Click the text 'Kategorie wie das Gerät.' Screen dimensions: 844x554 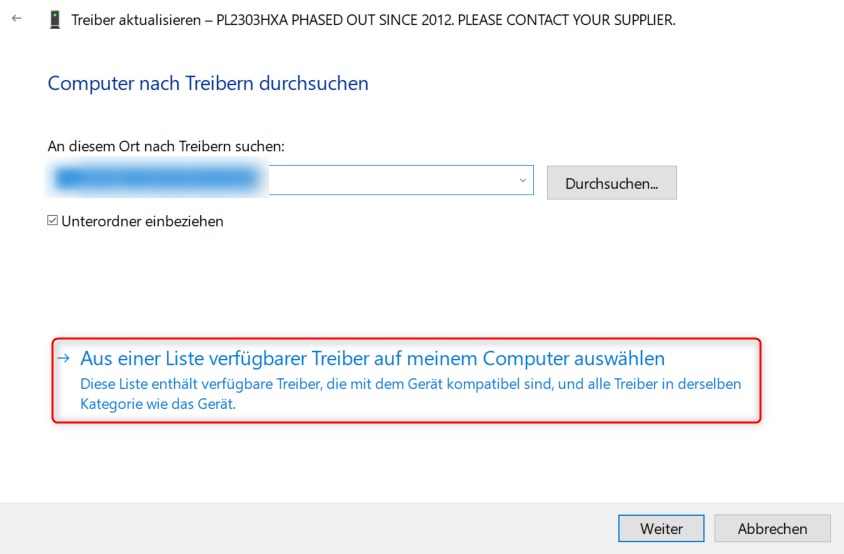pyautogui.click(x=157, y=404)
